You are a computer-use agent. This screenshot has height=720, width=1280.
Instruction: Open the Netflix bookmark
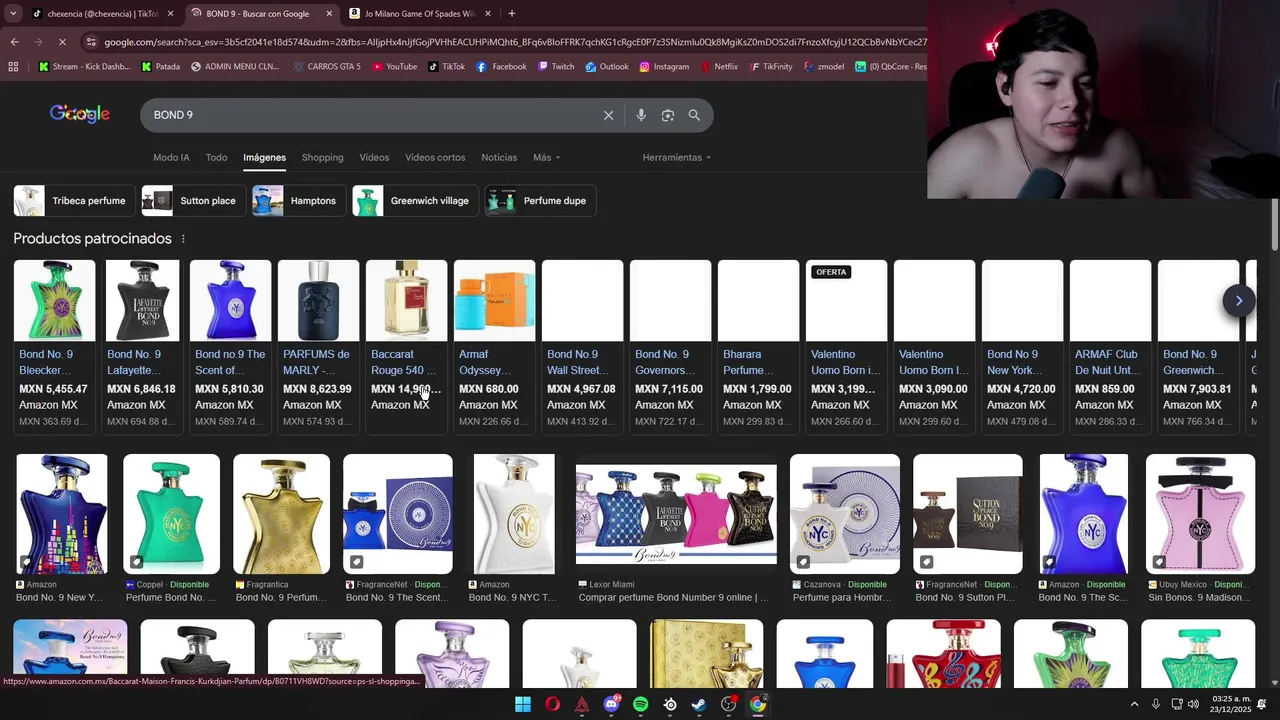coord(718,67)
